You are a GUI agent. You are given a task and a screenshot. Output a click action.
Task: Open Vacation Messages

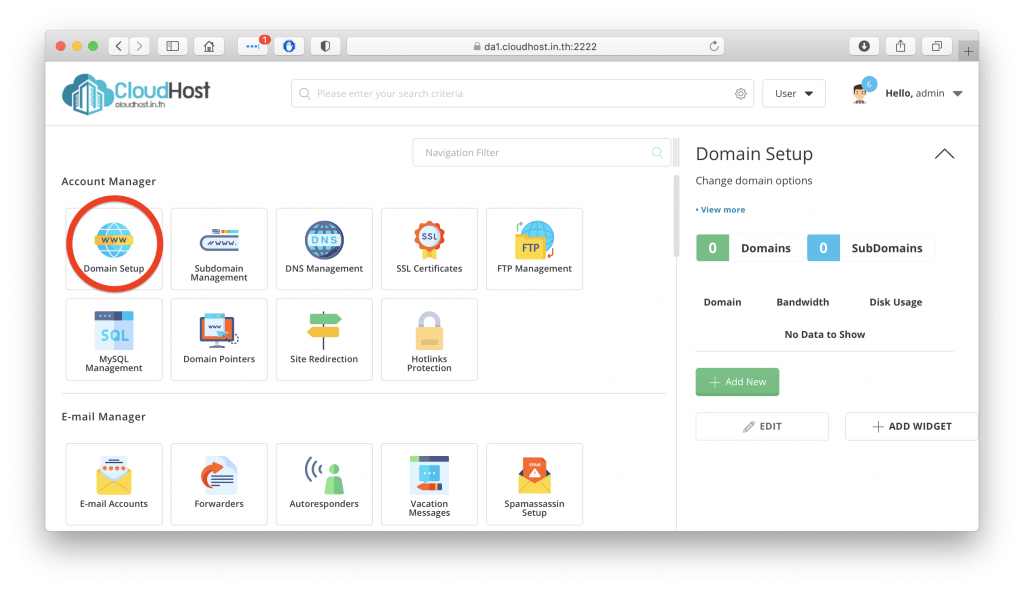point(429,483)
